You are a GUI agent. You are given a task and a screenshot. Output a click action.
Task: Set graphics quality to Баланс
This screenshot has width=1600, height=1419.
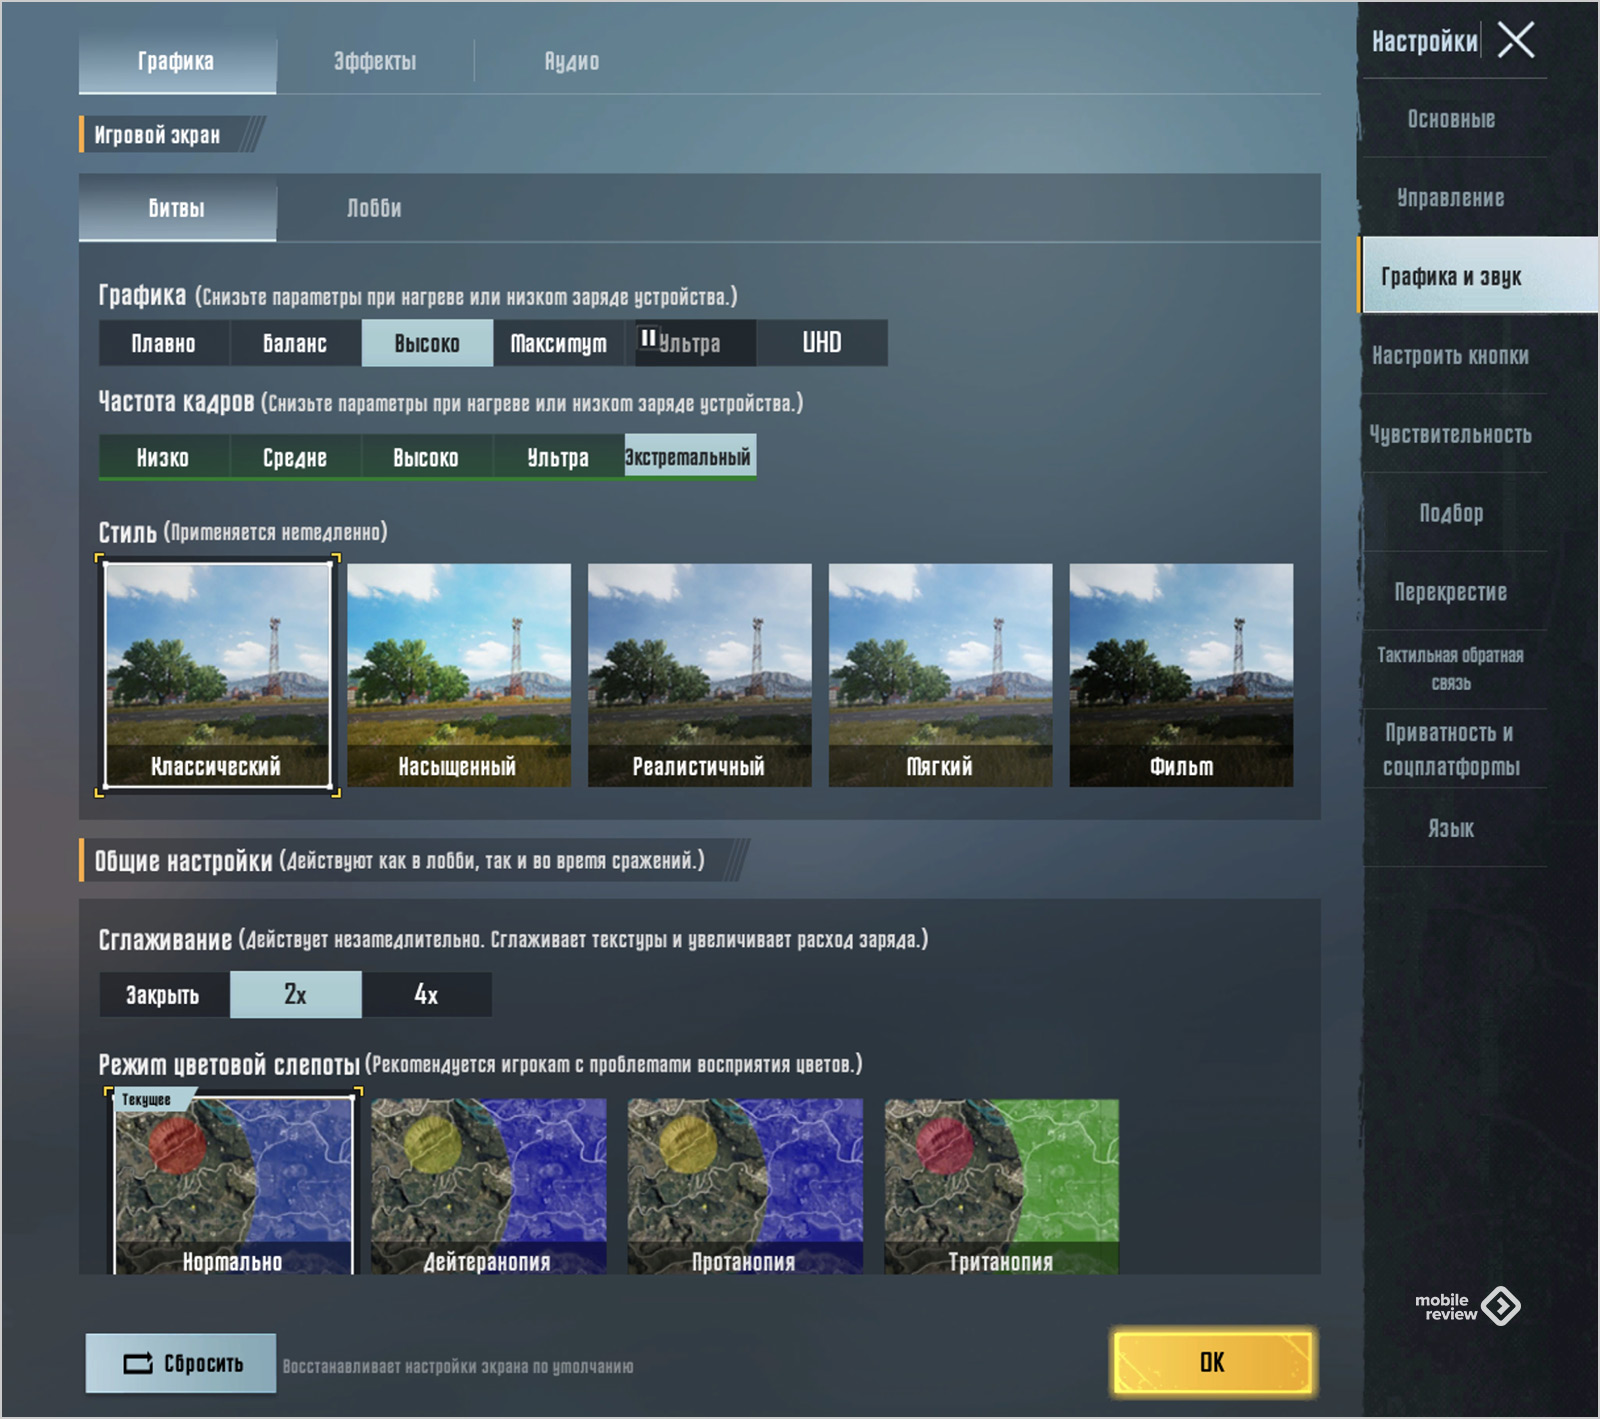(x=295, y=343)
